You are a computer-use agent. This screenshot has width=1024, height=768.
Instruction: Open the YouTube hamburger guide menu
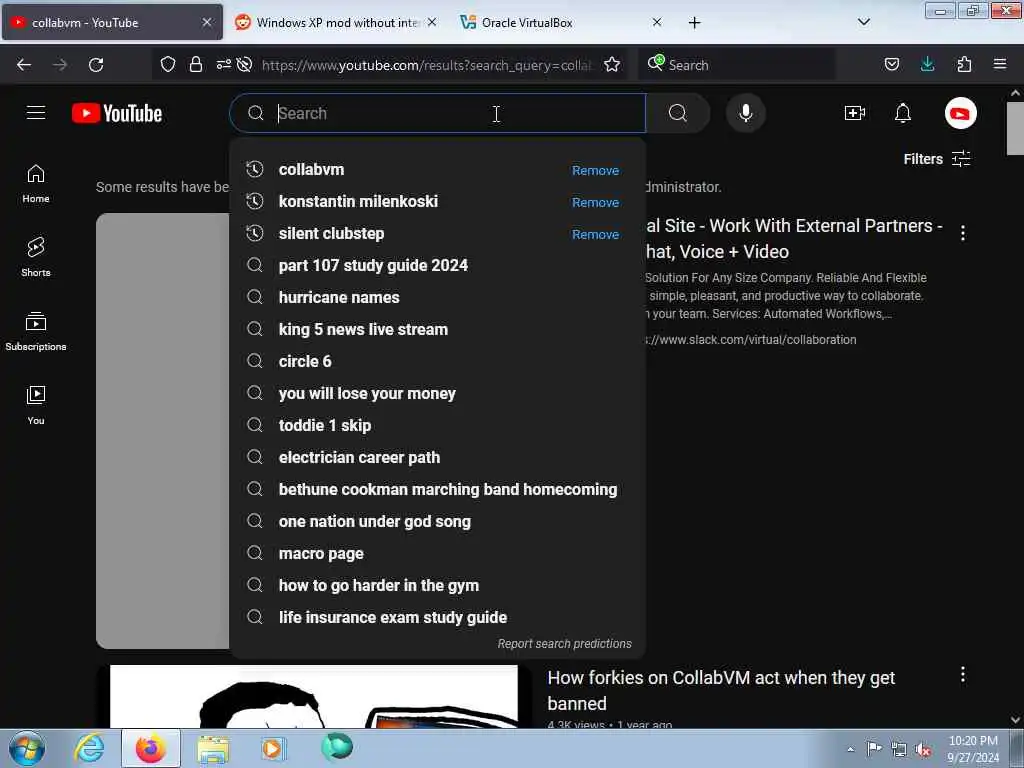[36, 113]
